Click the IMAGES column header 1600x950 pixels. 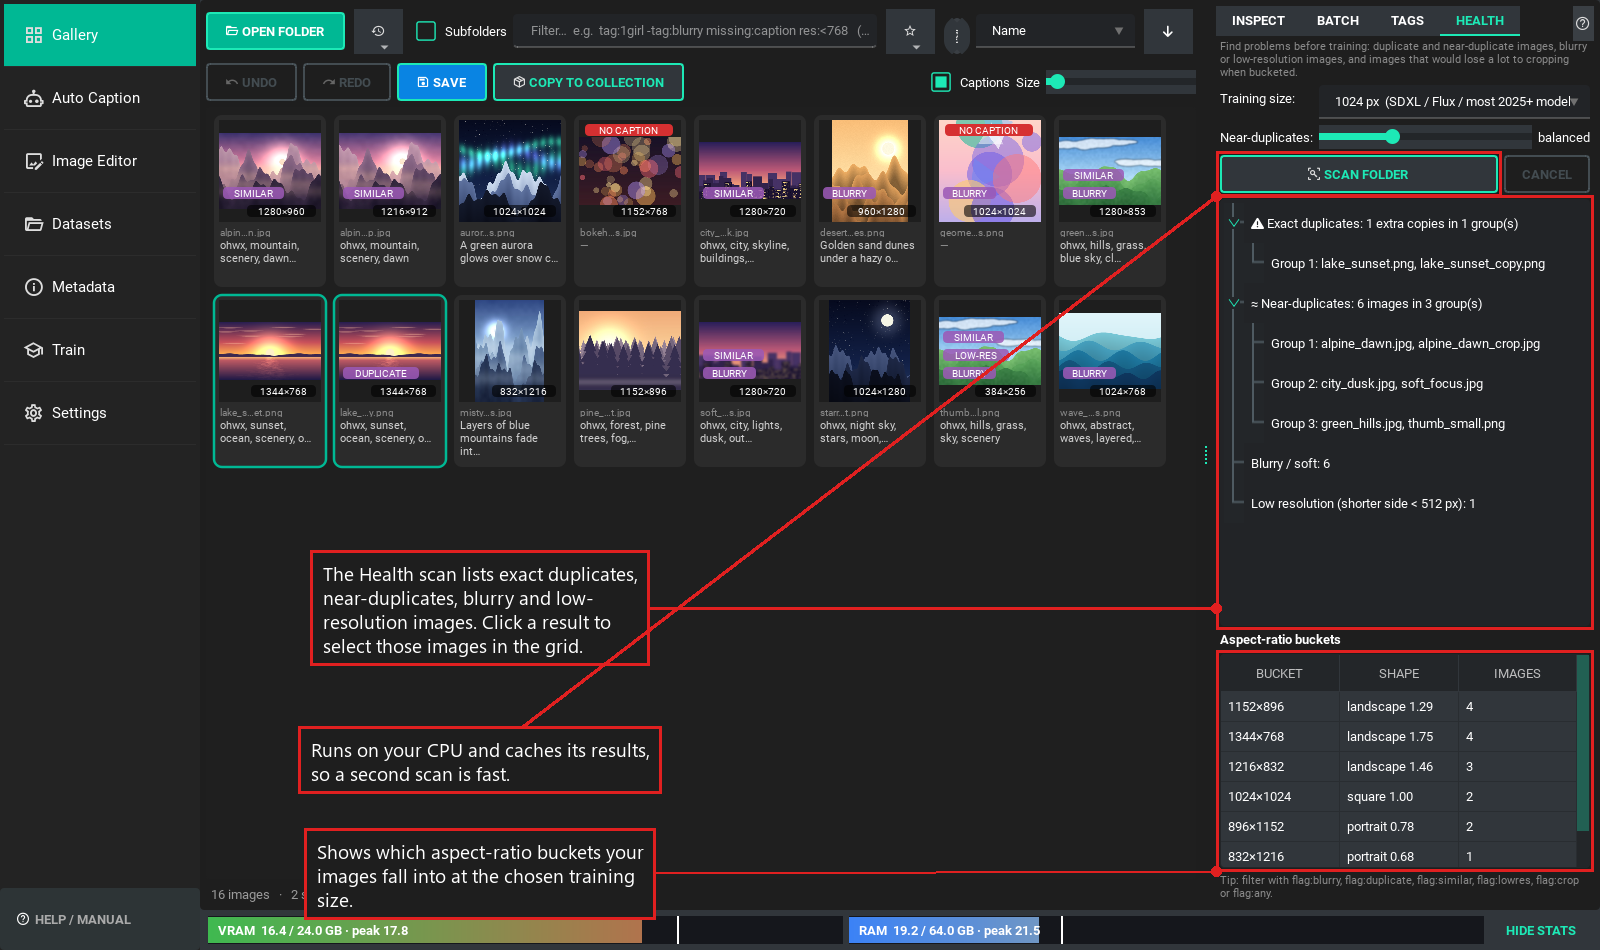point(1517,674)
